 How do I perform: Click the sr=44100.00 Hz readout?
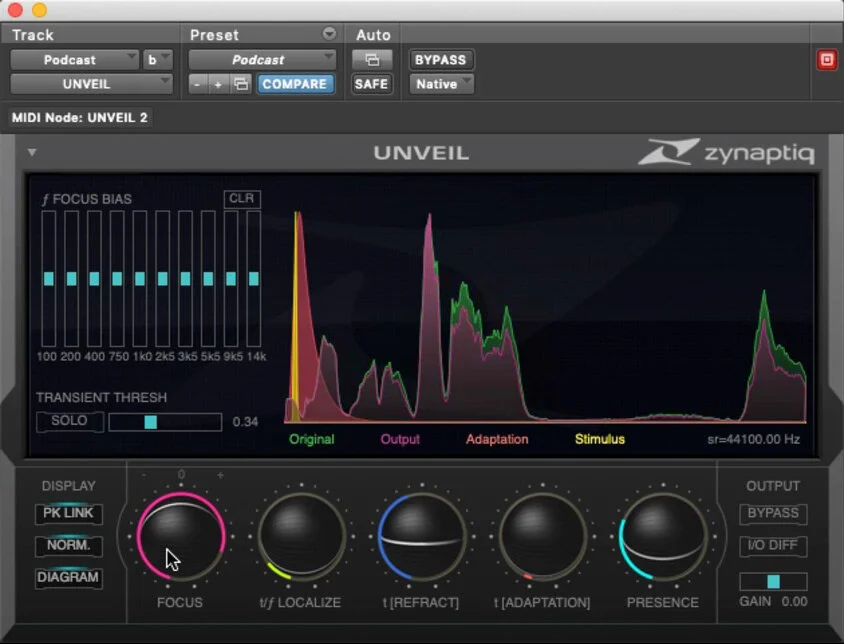[x=754, y=439]
